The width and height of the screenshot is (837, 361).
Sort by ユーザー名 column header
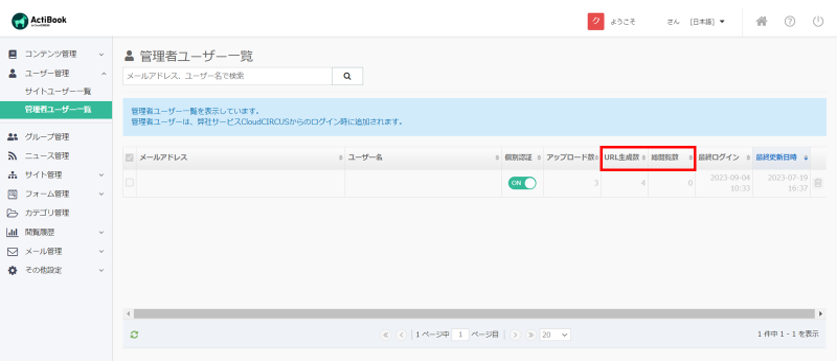click(423, 158)
